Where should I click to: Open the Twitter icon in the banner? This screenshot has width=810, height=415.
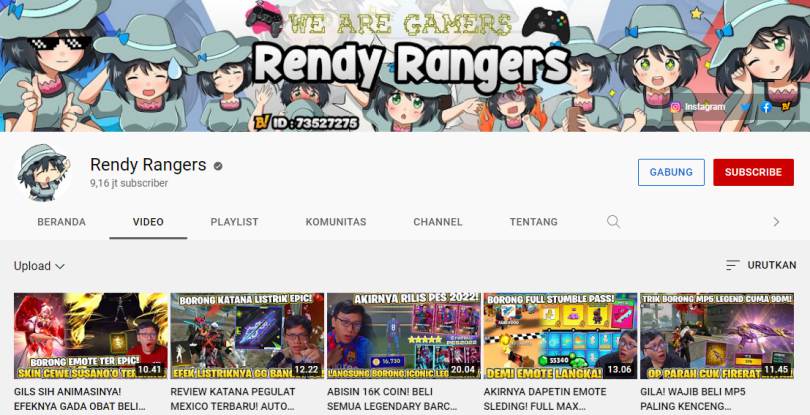point(745,107)
